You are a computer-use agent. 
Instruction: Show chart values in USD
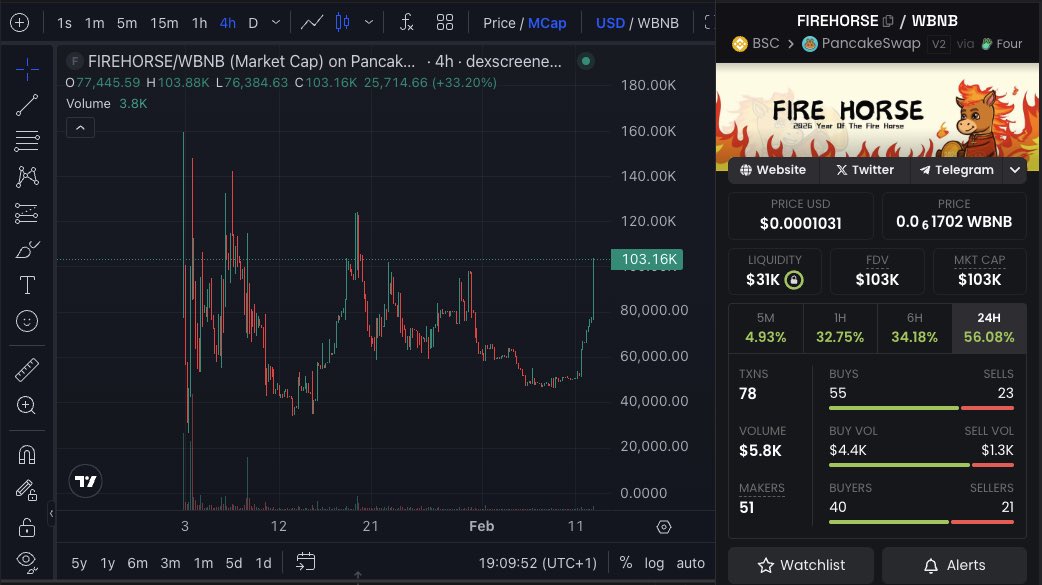click(x=610, y=23)
